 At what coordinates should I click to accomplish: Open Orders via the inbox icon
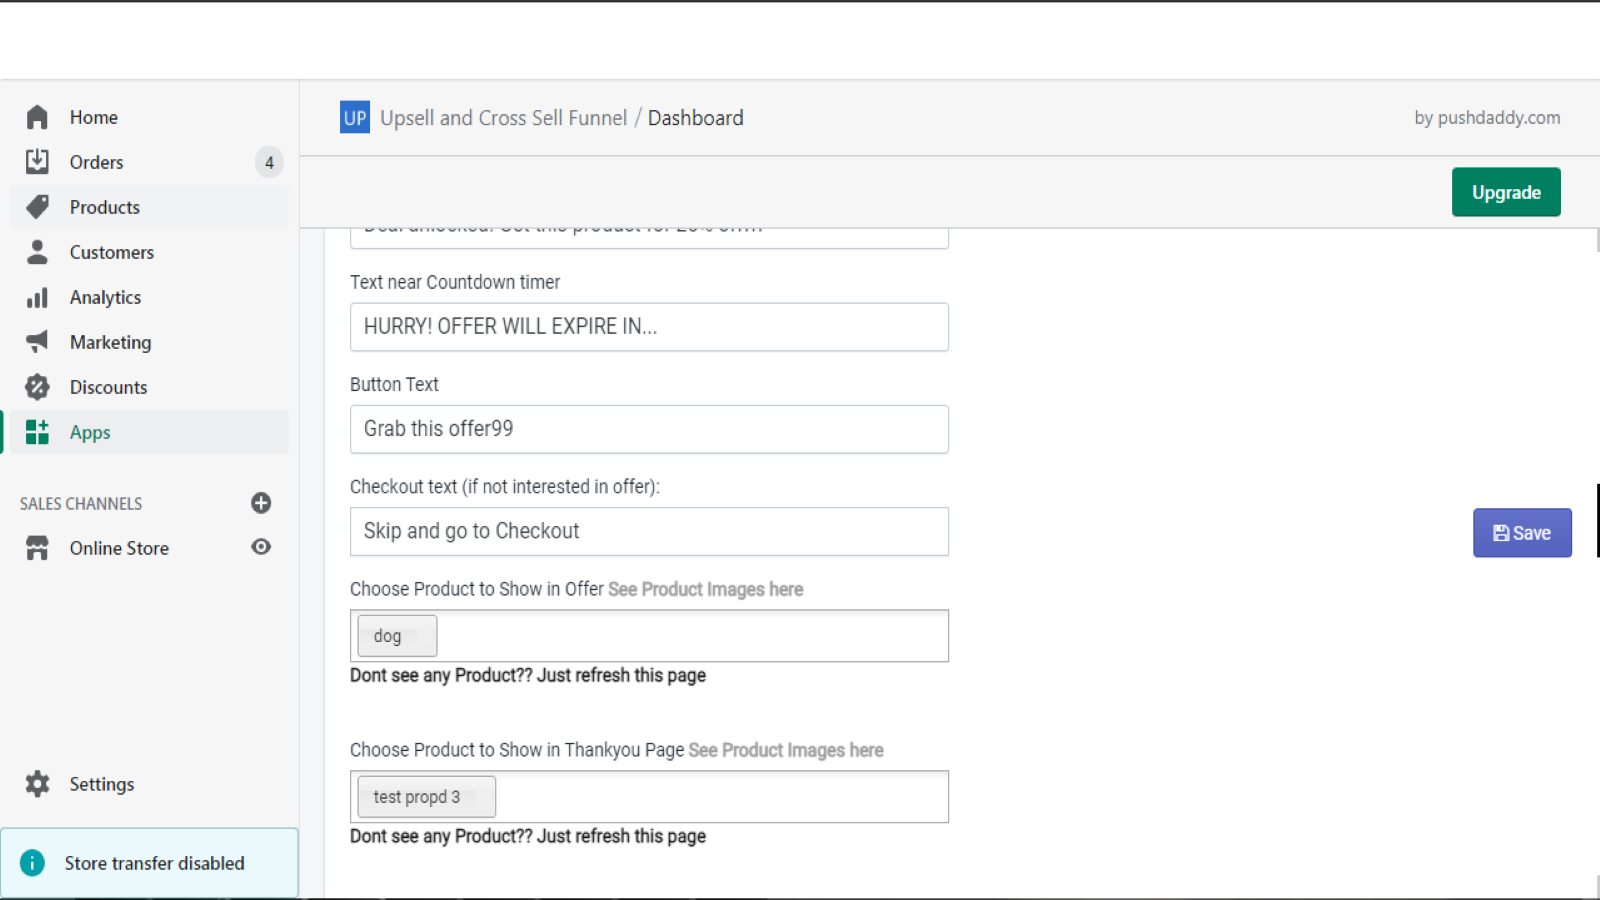coord(37,162)
